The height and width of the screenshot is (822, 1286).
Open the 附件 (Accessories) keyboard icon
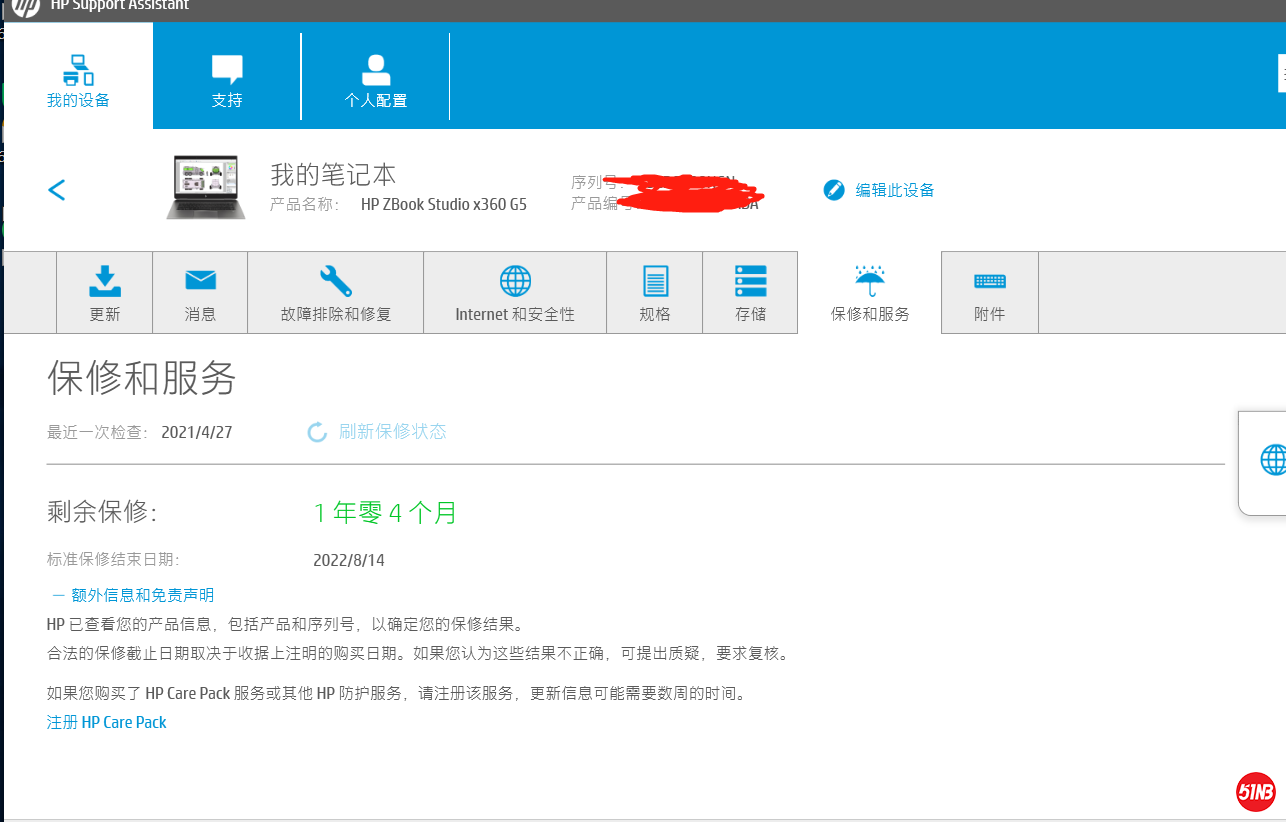pos(989,281)
